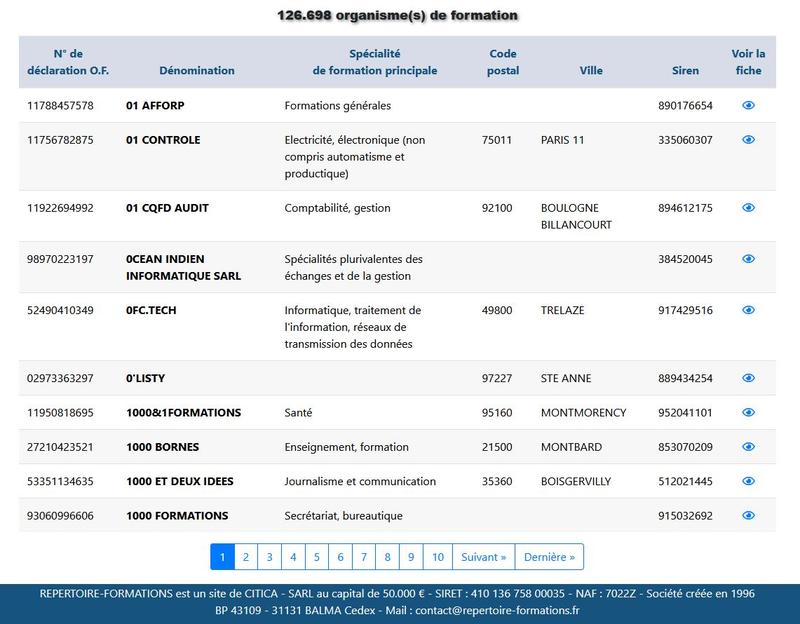This screenshot has height=624, width=800.
Task: Show the 0FC.TECH fiche with eye icon
Action: pos(748,310)
